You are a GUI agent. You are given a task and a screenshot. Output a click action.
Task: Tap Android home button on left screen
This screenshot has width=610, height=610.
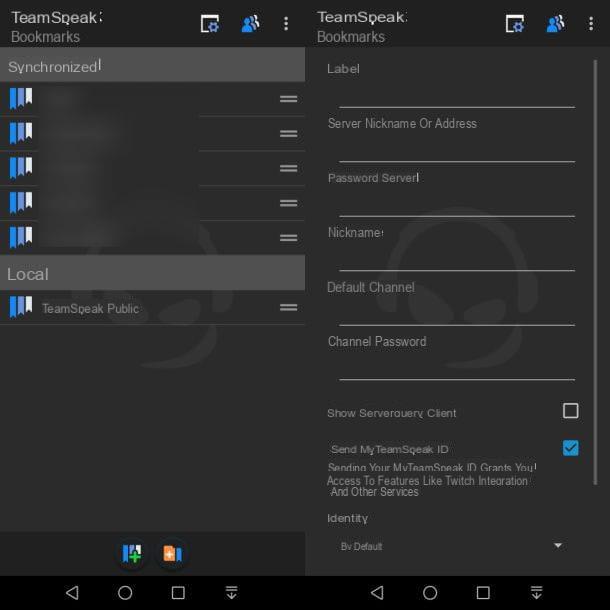[125, 592]
